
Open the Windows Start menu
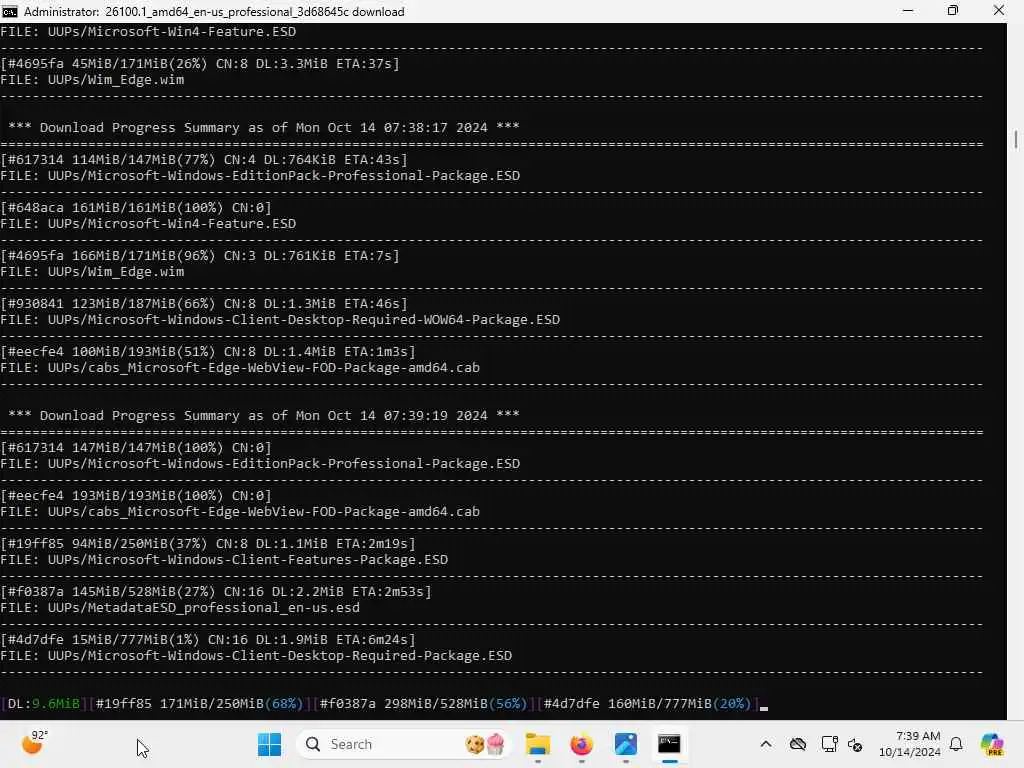[x=269, y=744]
